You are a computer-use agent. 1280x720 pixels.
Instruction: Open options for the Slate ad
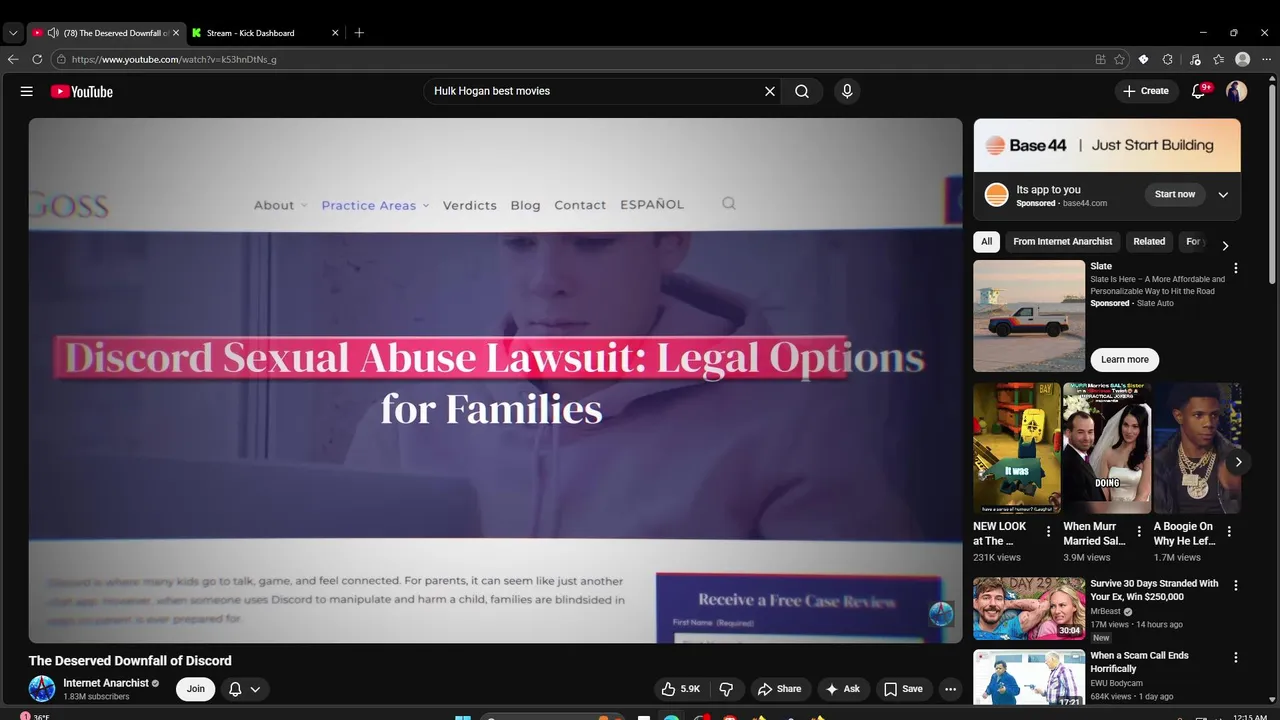[x=1236, y=268]
